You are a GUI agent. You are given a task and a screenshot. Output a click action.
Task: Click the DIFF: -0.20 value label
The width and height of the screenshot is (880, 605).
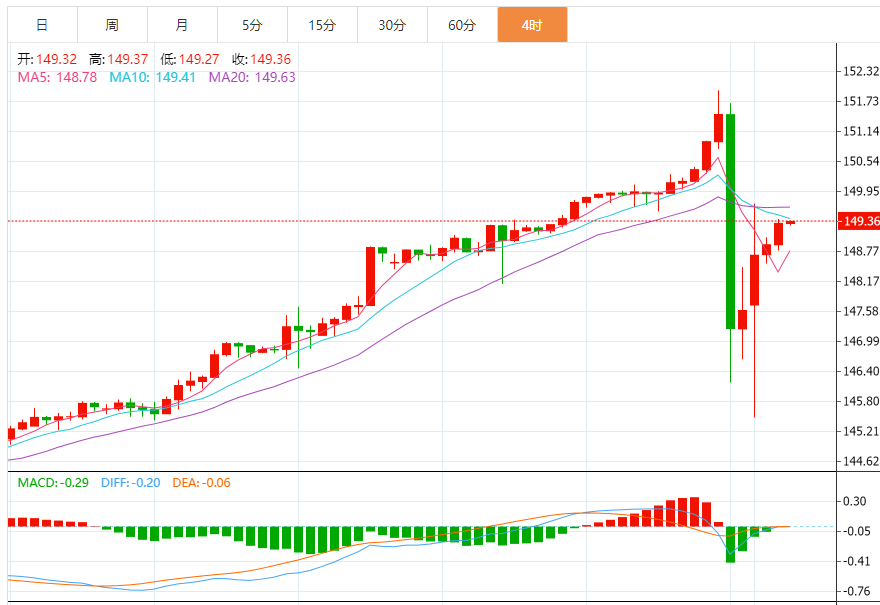pos(131,483)
